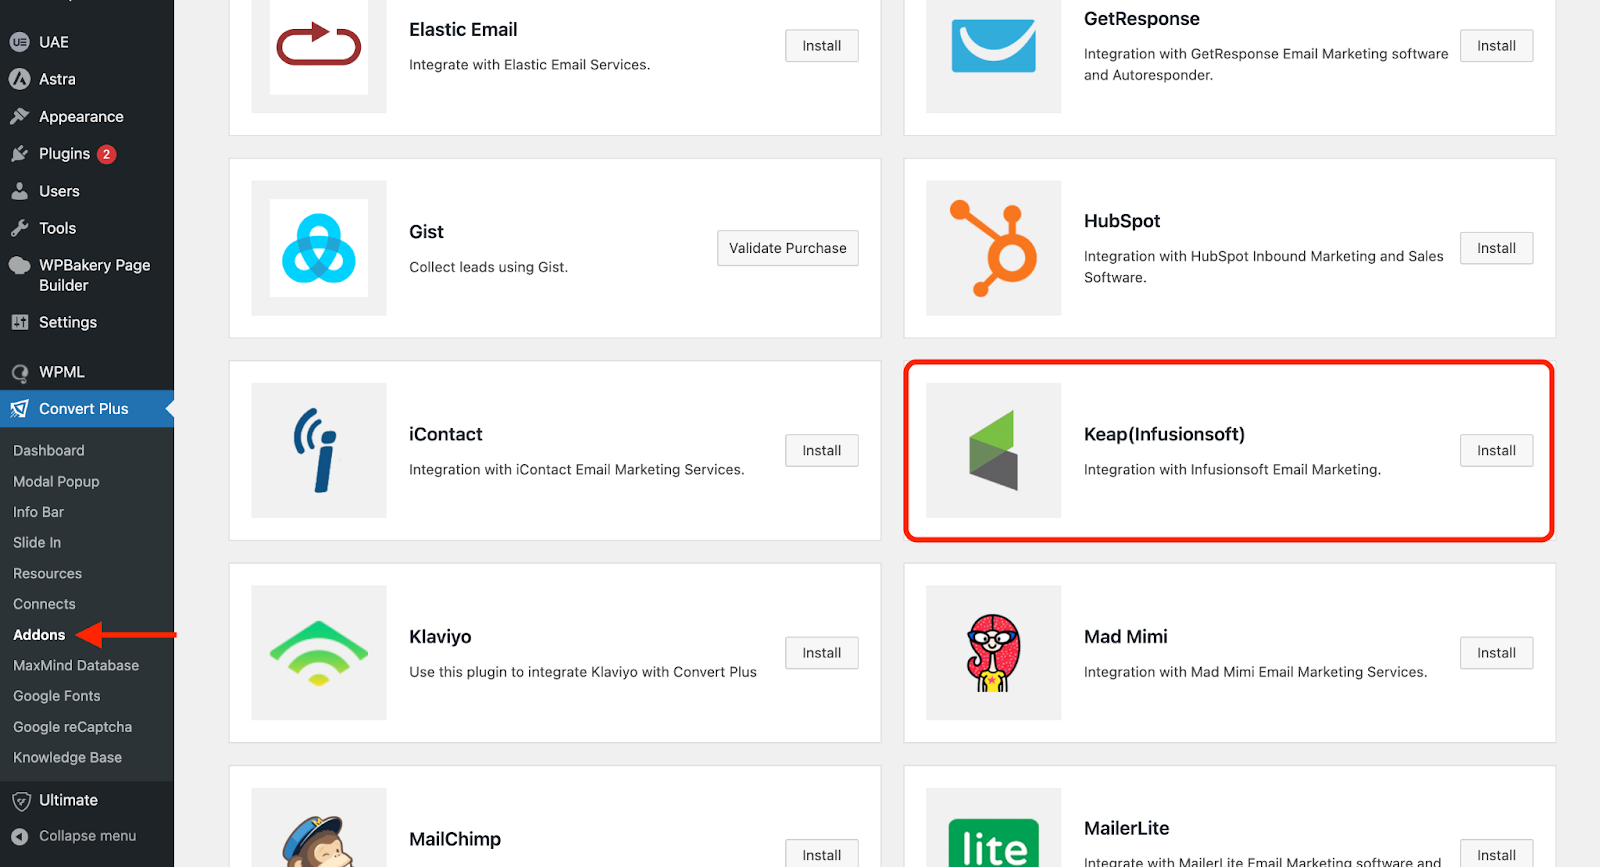Install the GetResponse addon
Image resolution: width=1600 pixels, height=867 pixels.
tap(1496, 46)
